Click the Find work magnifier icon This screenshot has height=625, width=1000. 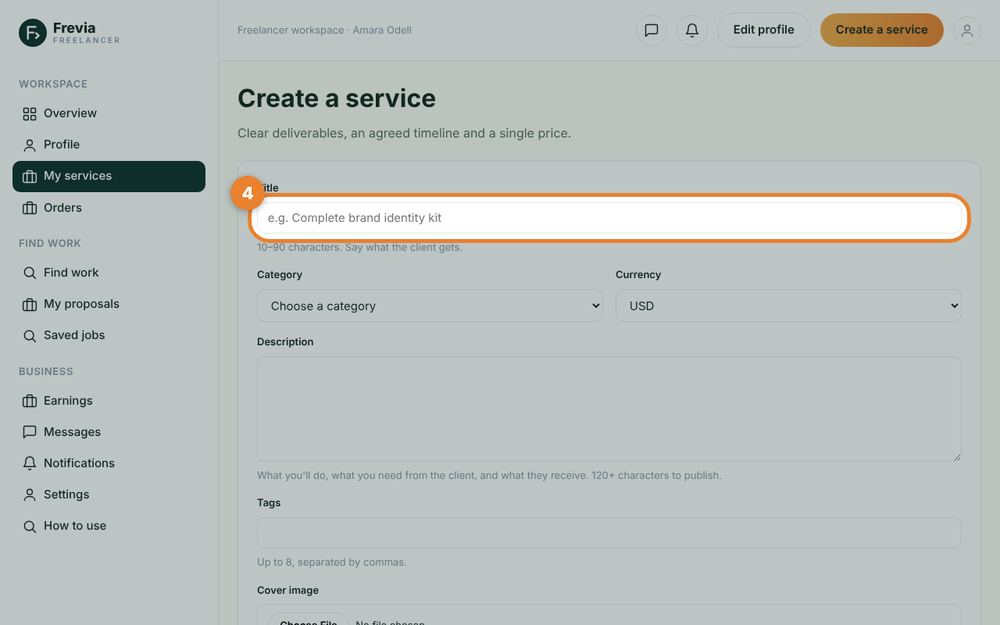(x=29, y=273)
